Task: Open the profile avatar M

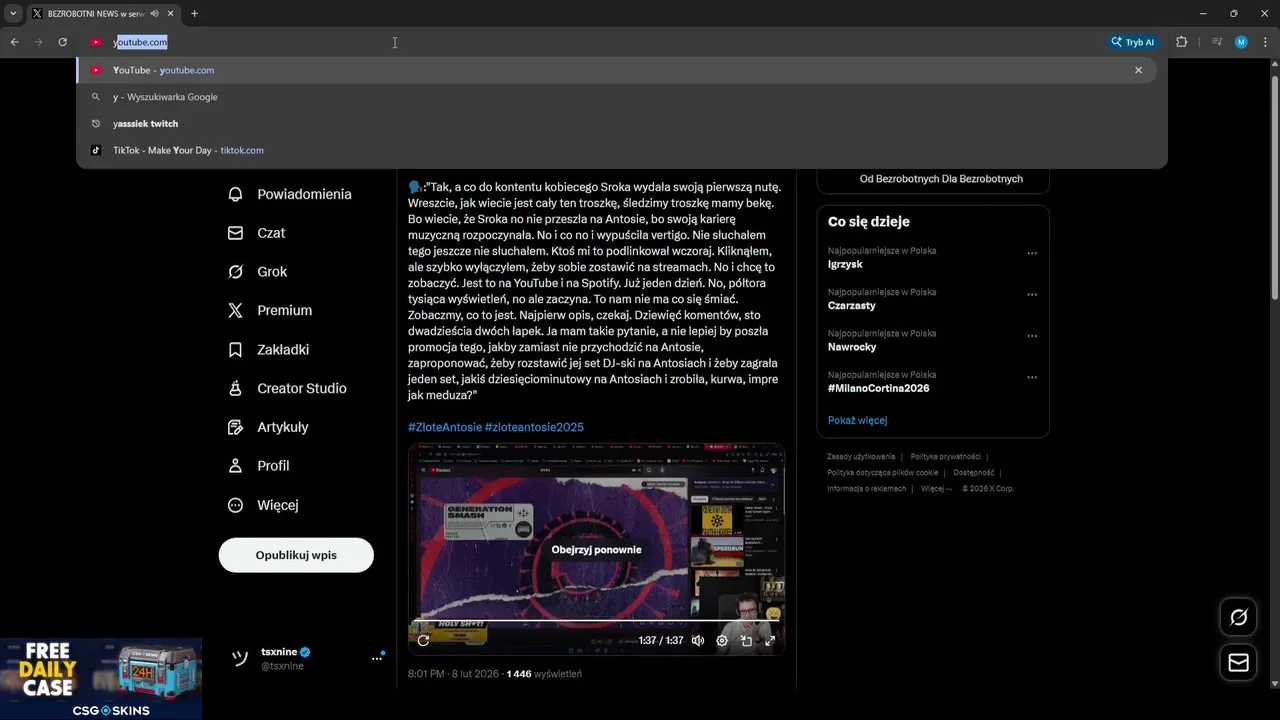Action: click(1241, 42)
